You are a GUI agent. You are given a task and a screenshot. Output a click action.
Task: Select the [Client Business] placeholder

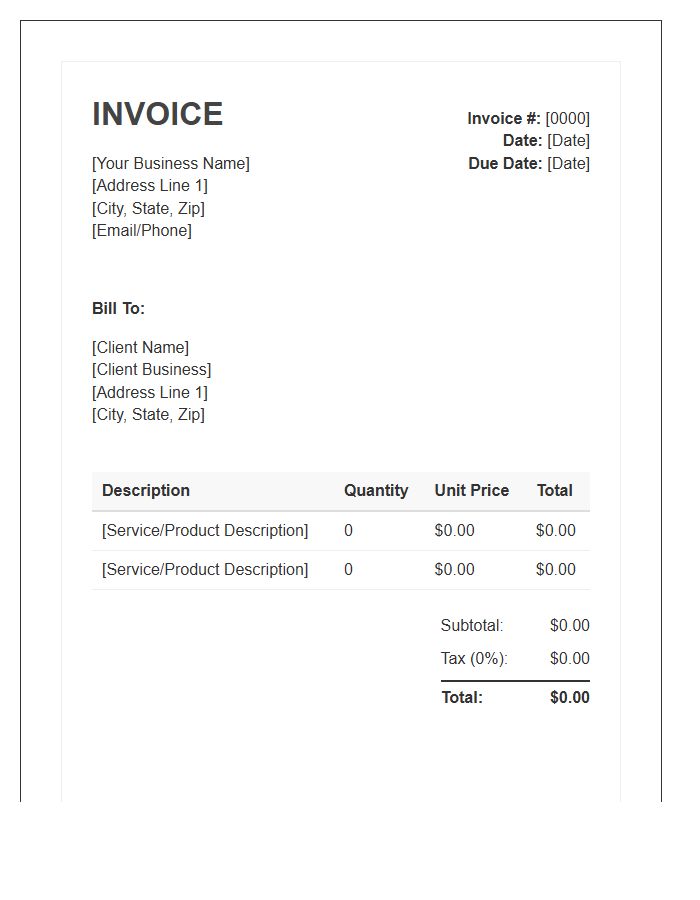tap(151, 370)
